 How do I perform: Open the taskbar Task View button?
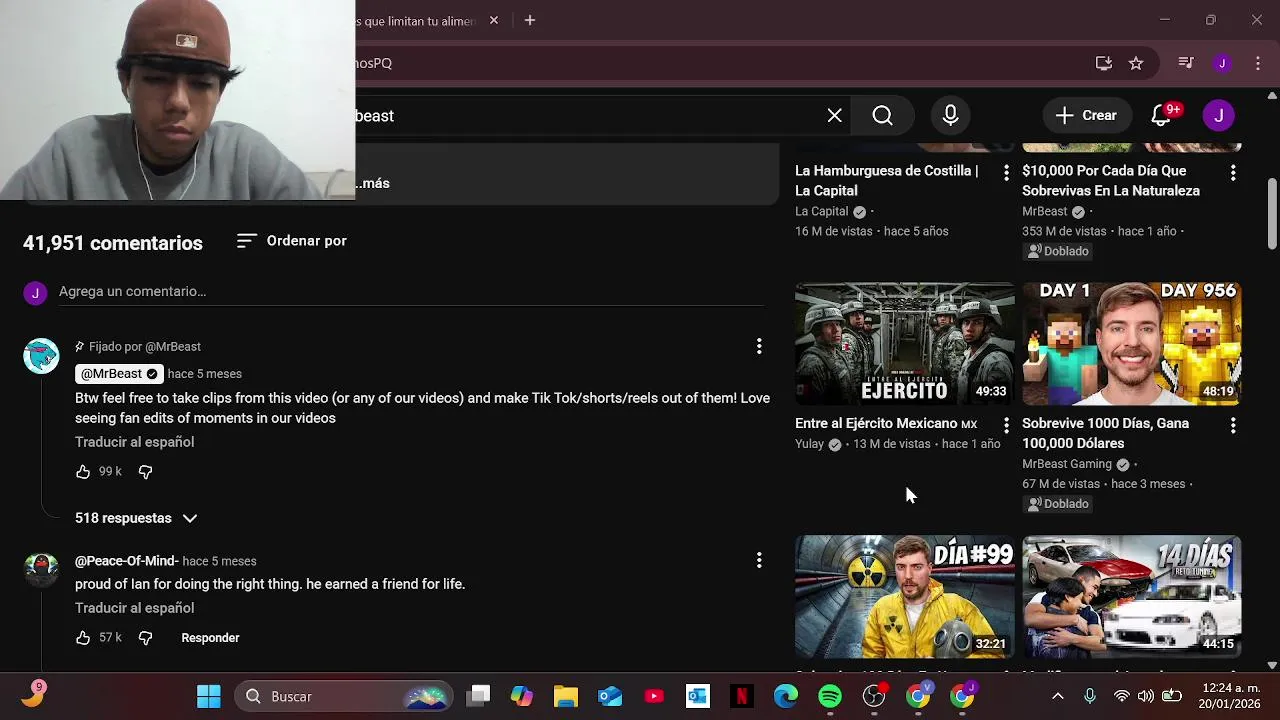coord(480,696)
